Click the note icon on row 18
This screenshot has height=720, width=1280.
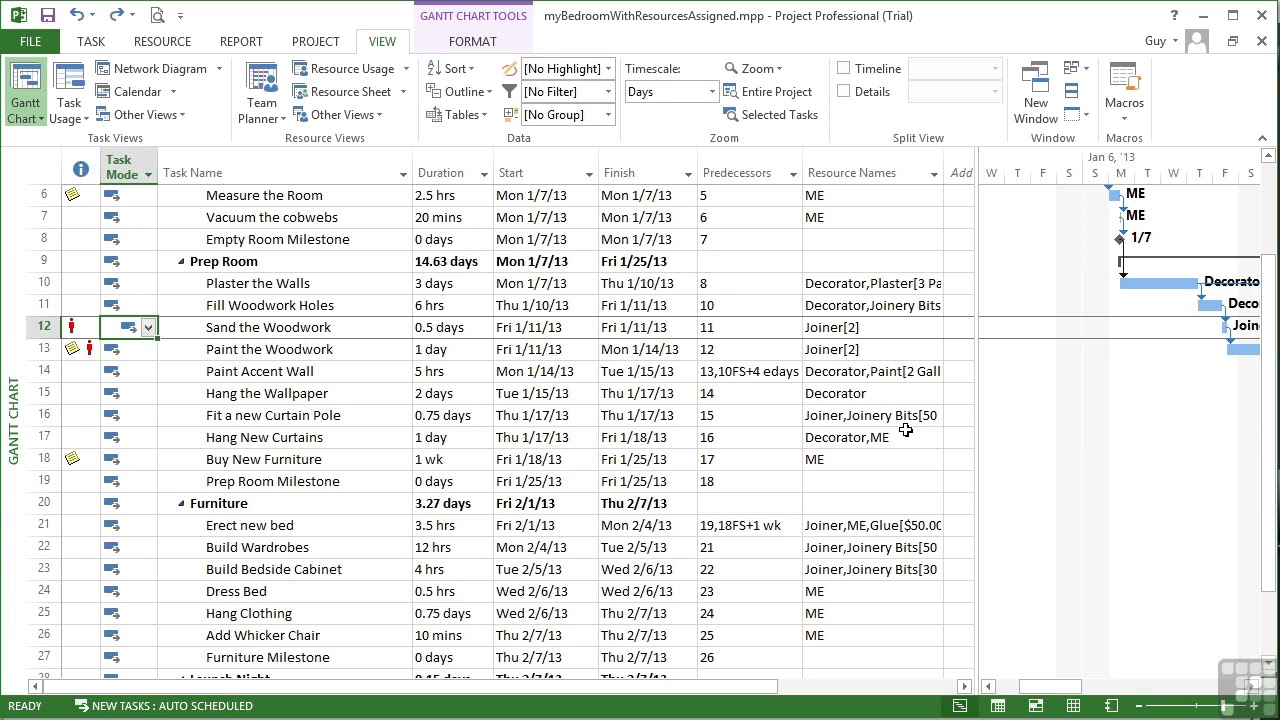tap(72, 458)
